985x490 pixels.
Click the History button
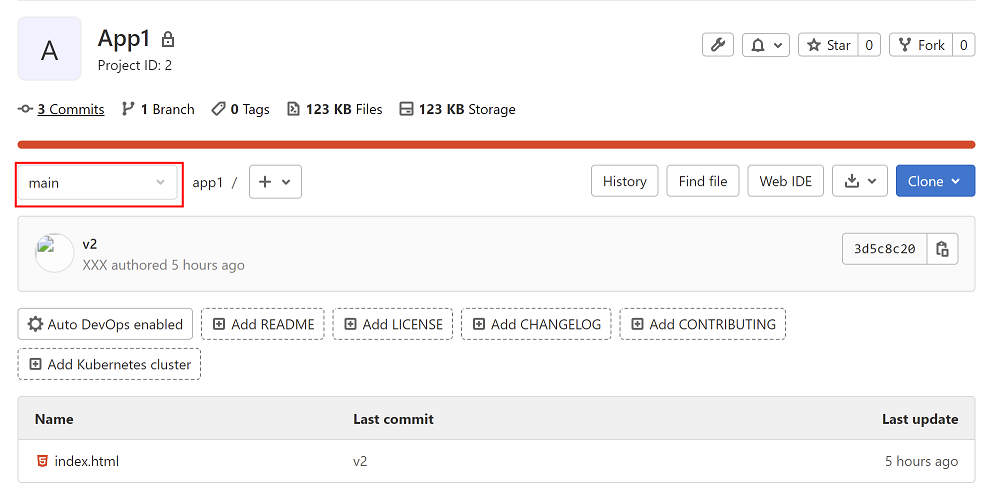[625, 181]
